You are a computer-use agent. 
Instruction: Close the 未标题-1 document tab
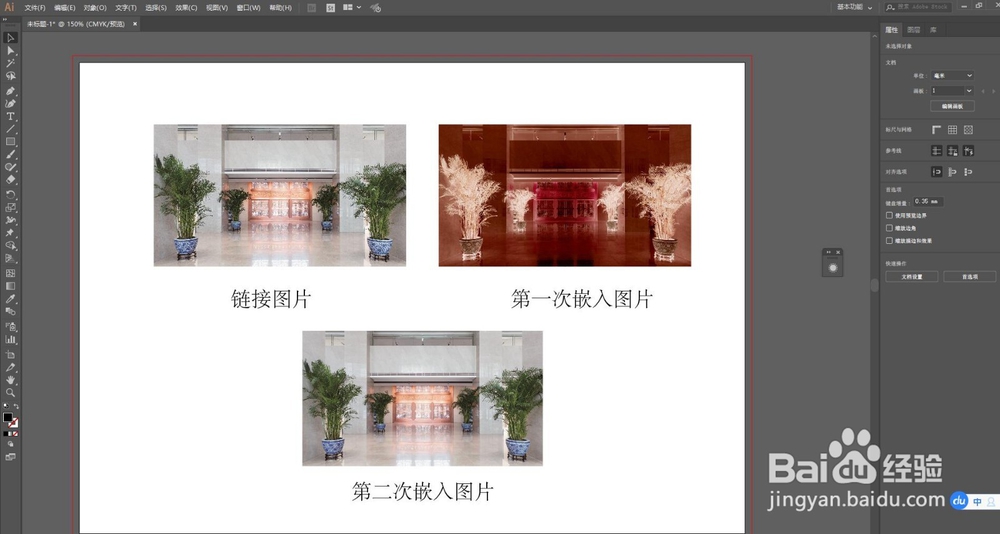(x=135, y=24)
